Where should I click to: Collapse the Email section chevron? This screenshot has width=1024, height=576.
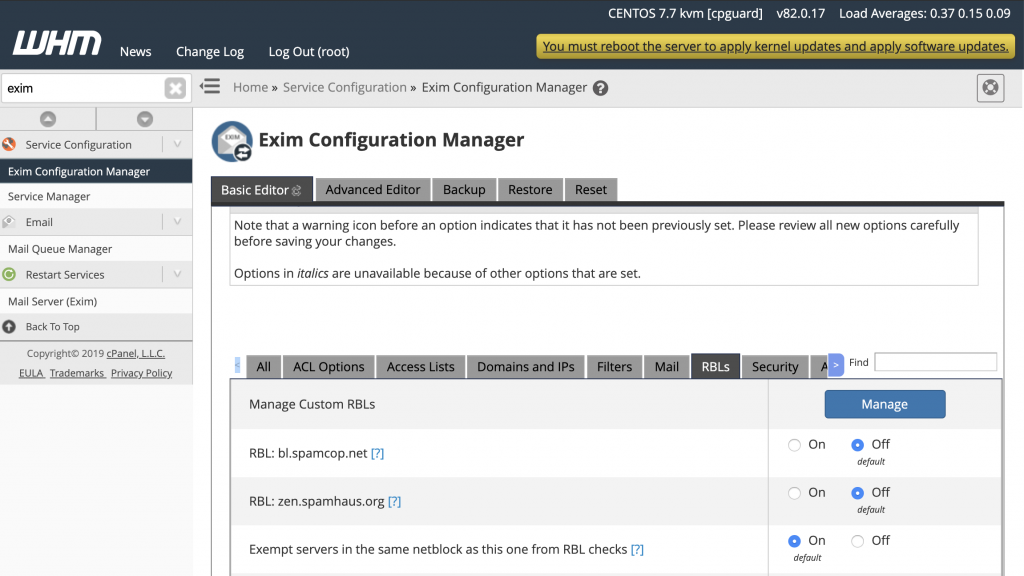[177, 222]
